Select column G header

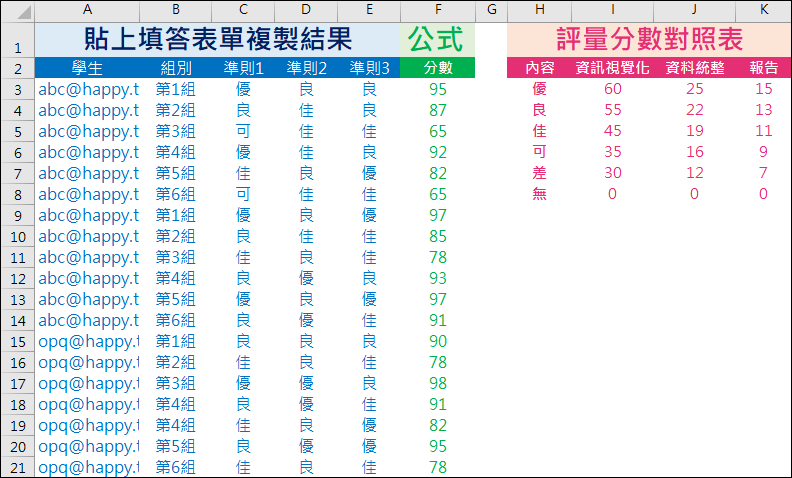tap(491, 10)
